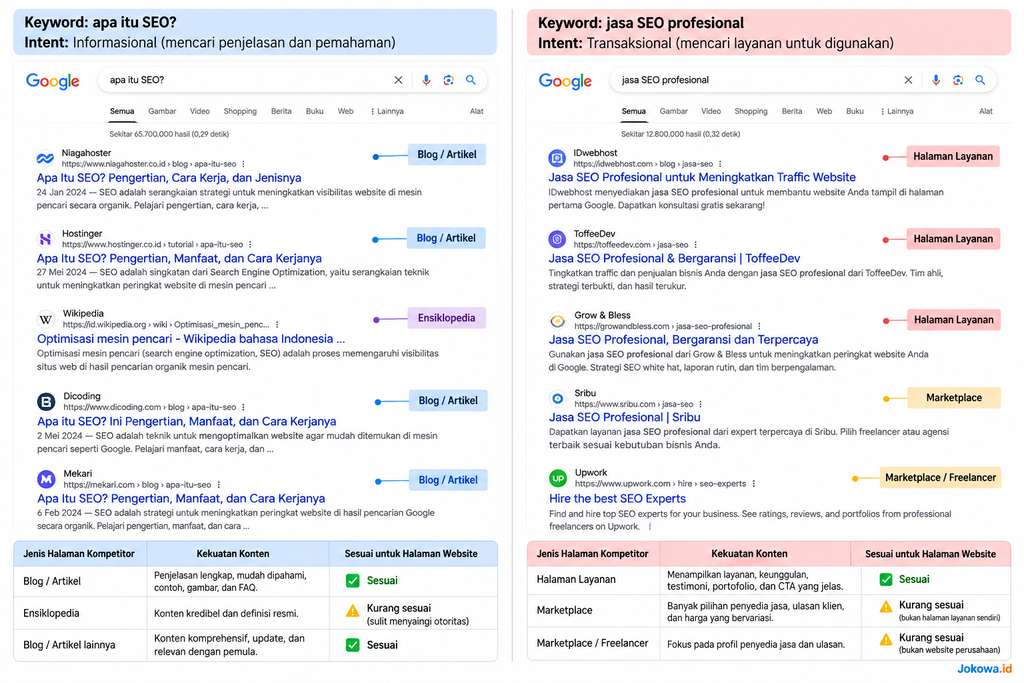Select Berita tab in 'apa itu SEO?' results
This screenshot has width=1024, height=683.
(281, 111)
